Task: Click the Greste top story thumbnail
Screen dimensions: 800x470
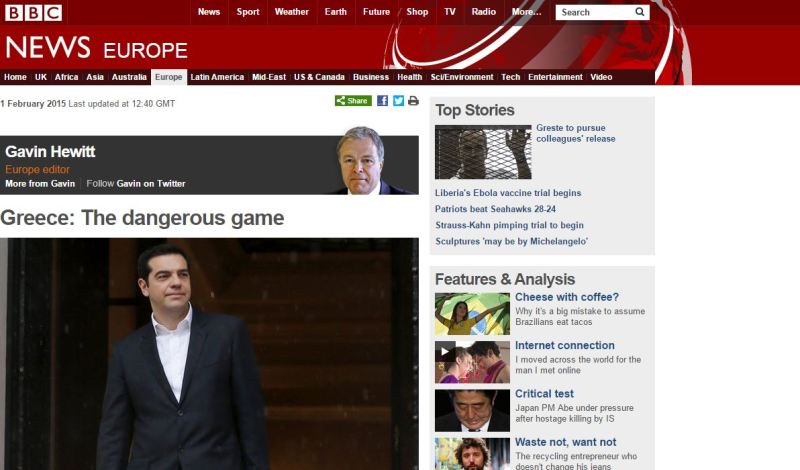Action: [x=483, y=152]
